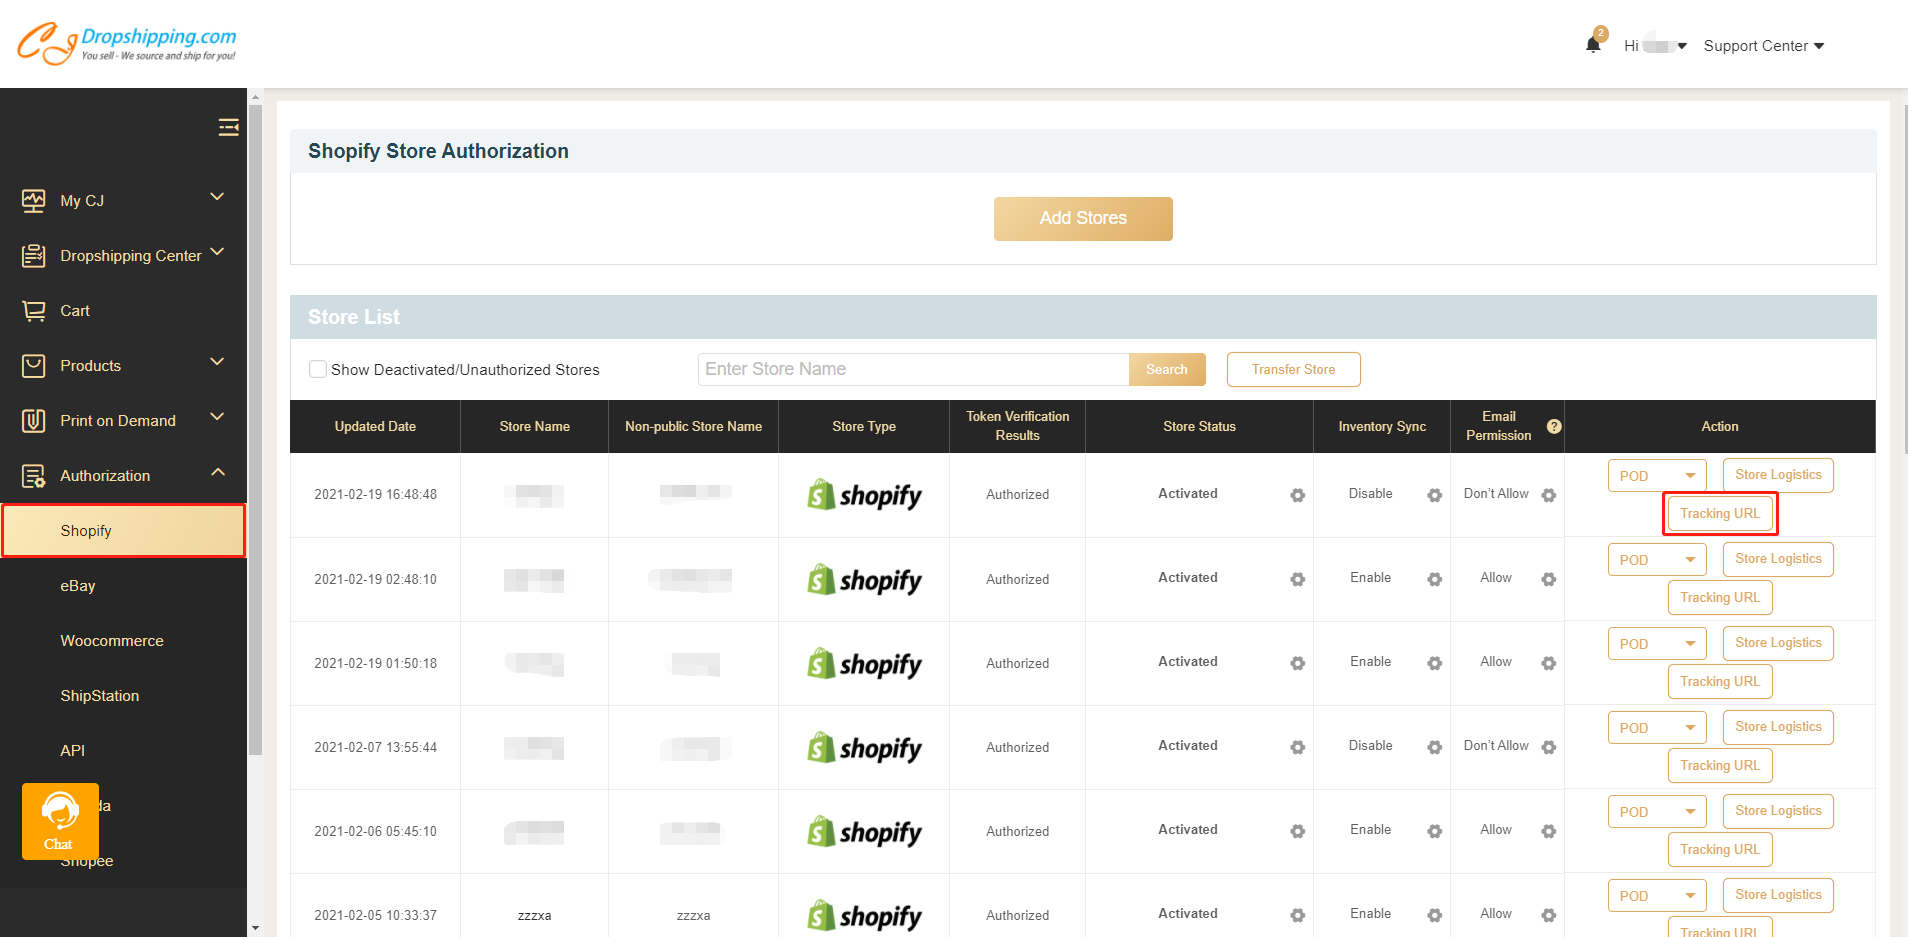
Task: Open Inventory Sync gear for 02:48:10 row
Action: [x=1435, y=579]
